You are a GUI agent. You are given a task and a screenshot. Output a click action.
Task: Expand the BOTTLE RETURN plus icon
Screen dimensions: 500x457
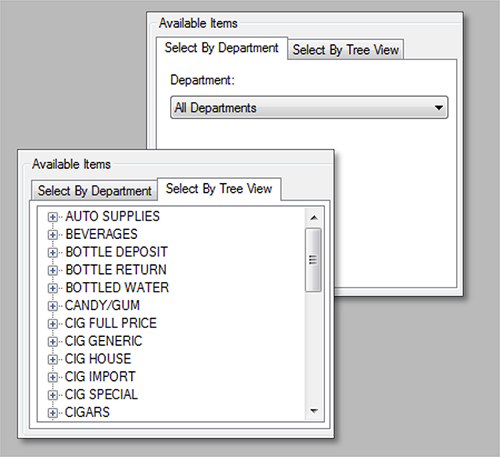tap(52, 270)
